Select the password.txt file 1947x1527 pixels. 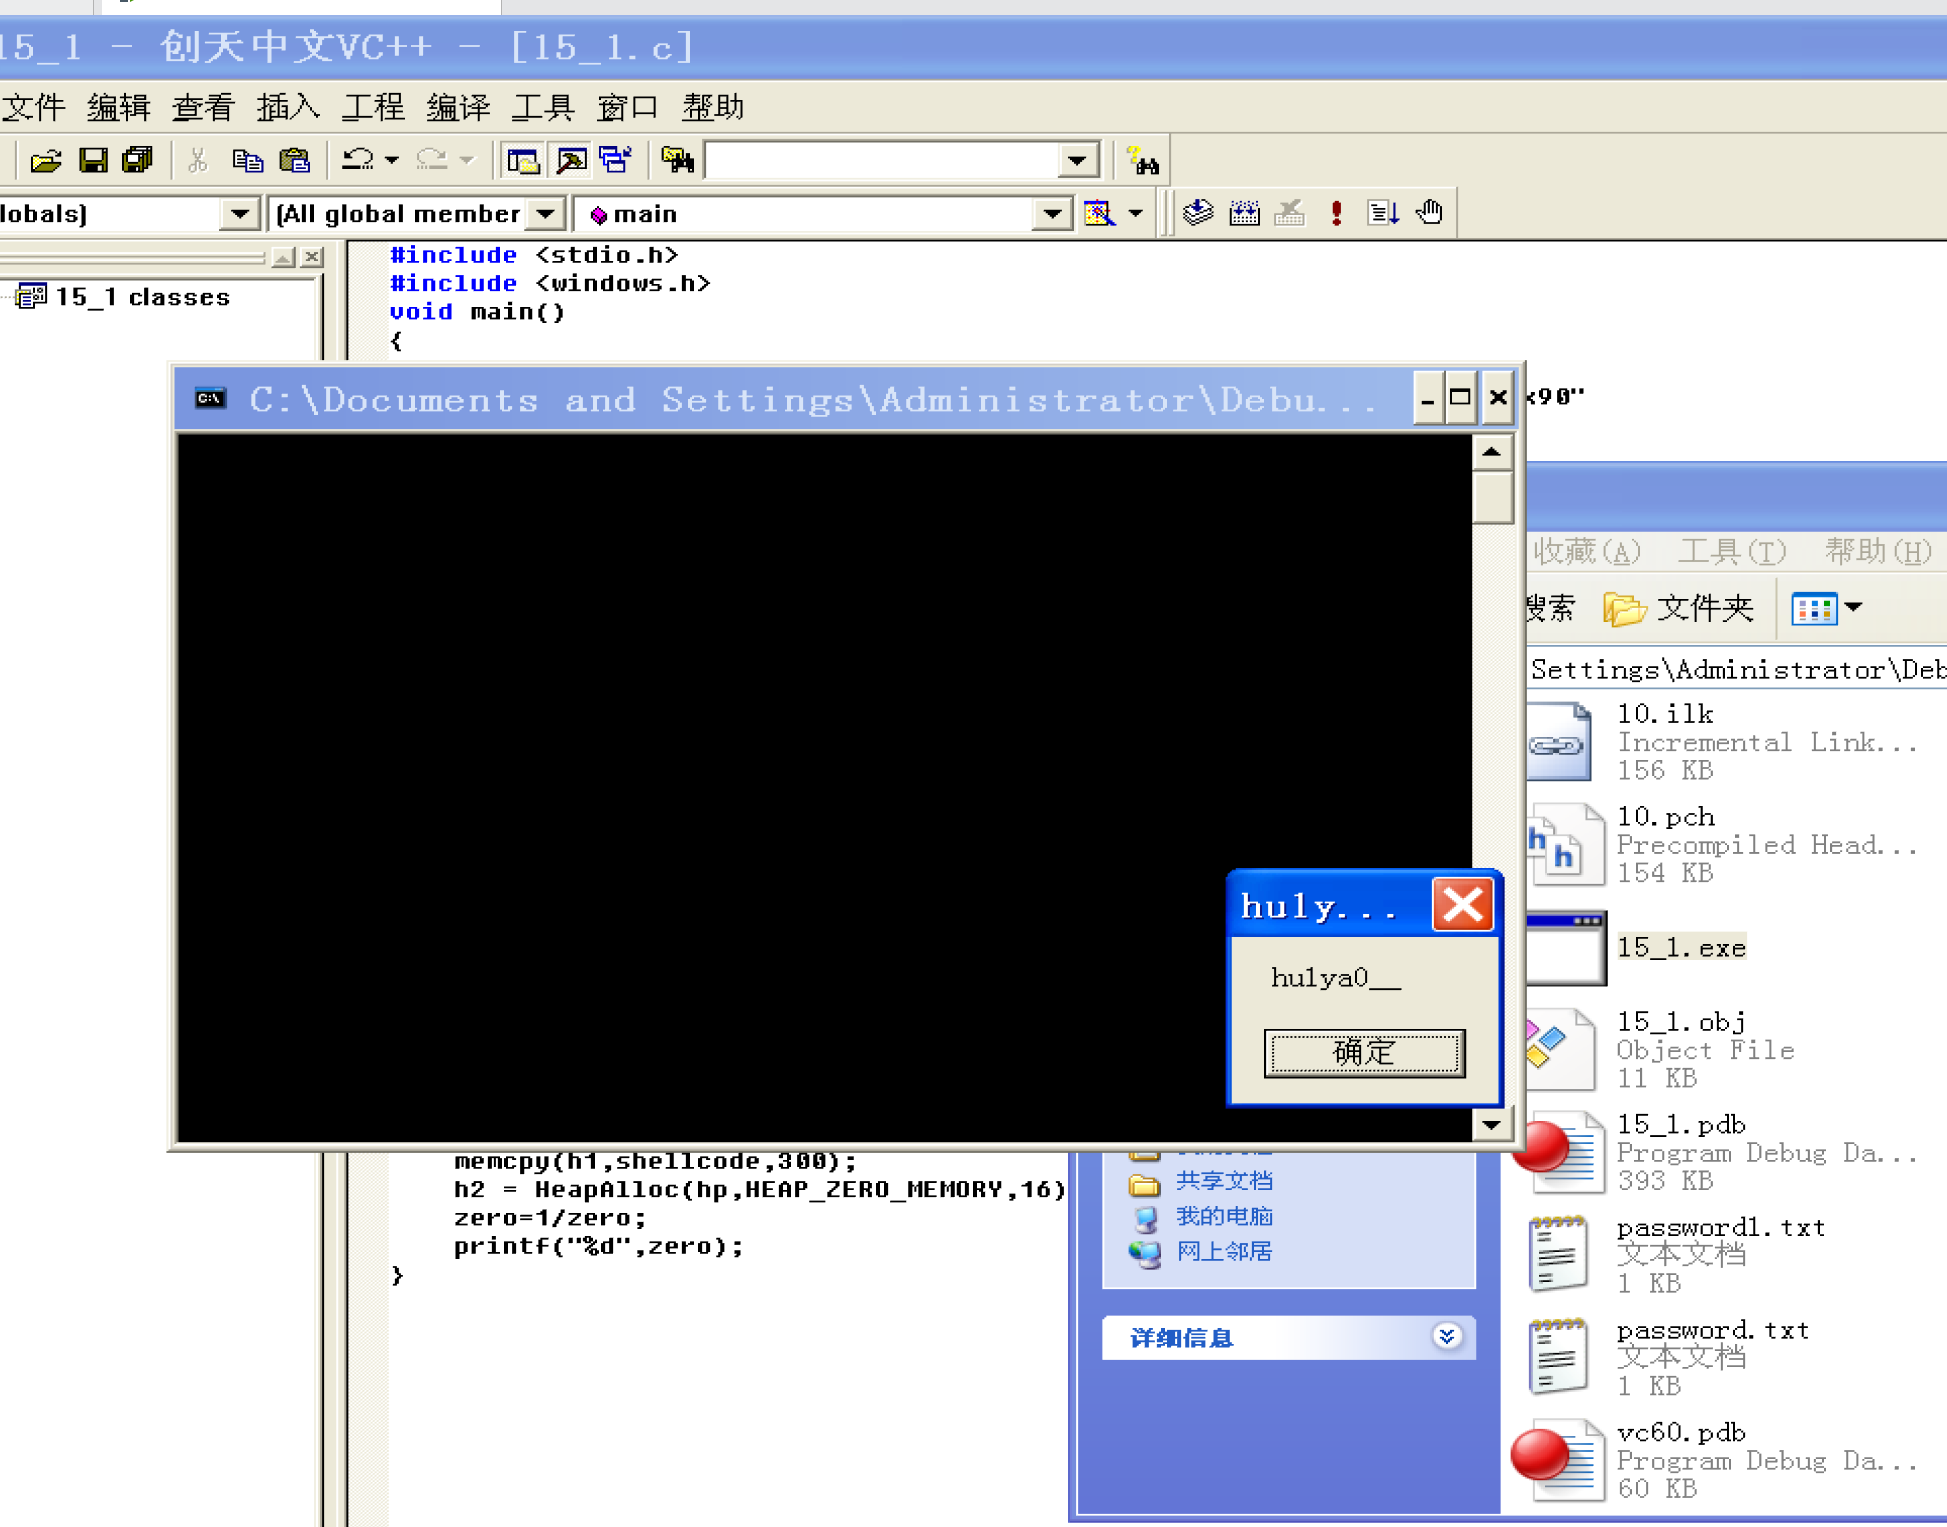tap(1712, 1330)
